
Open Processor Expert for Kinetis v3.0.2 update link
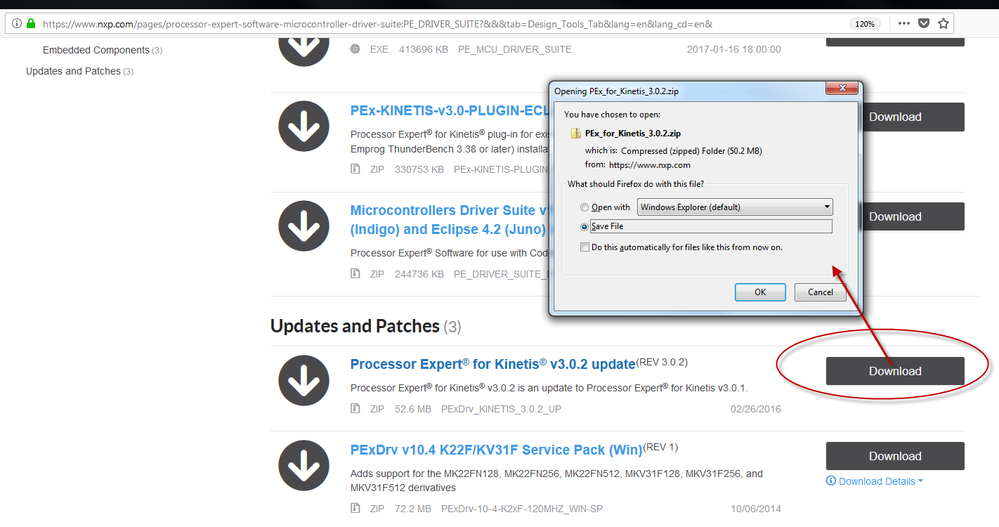[492, 364]
